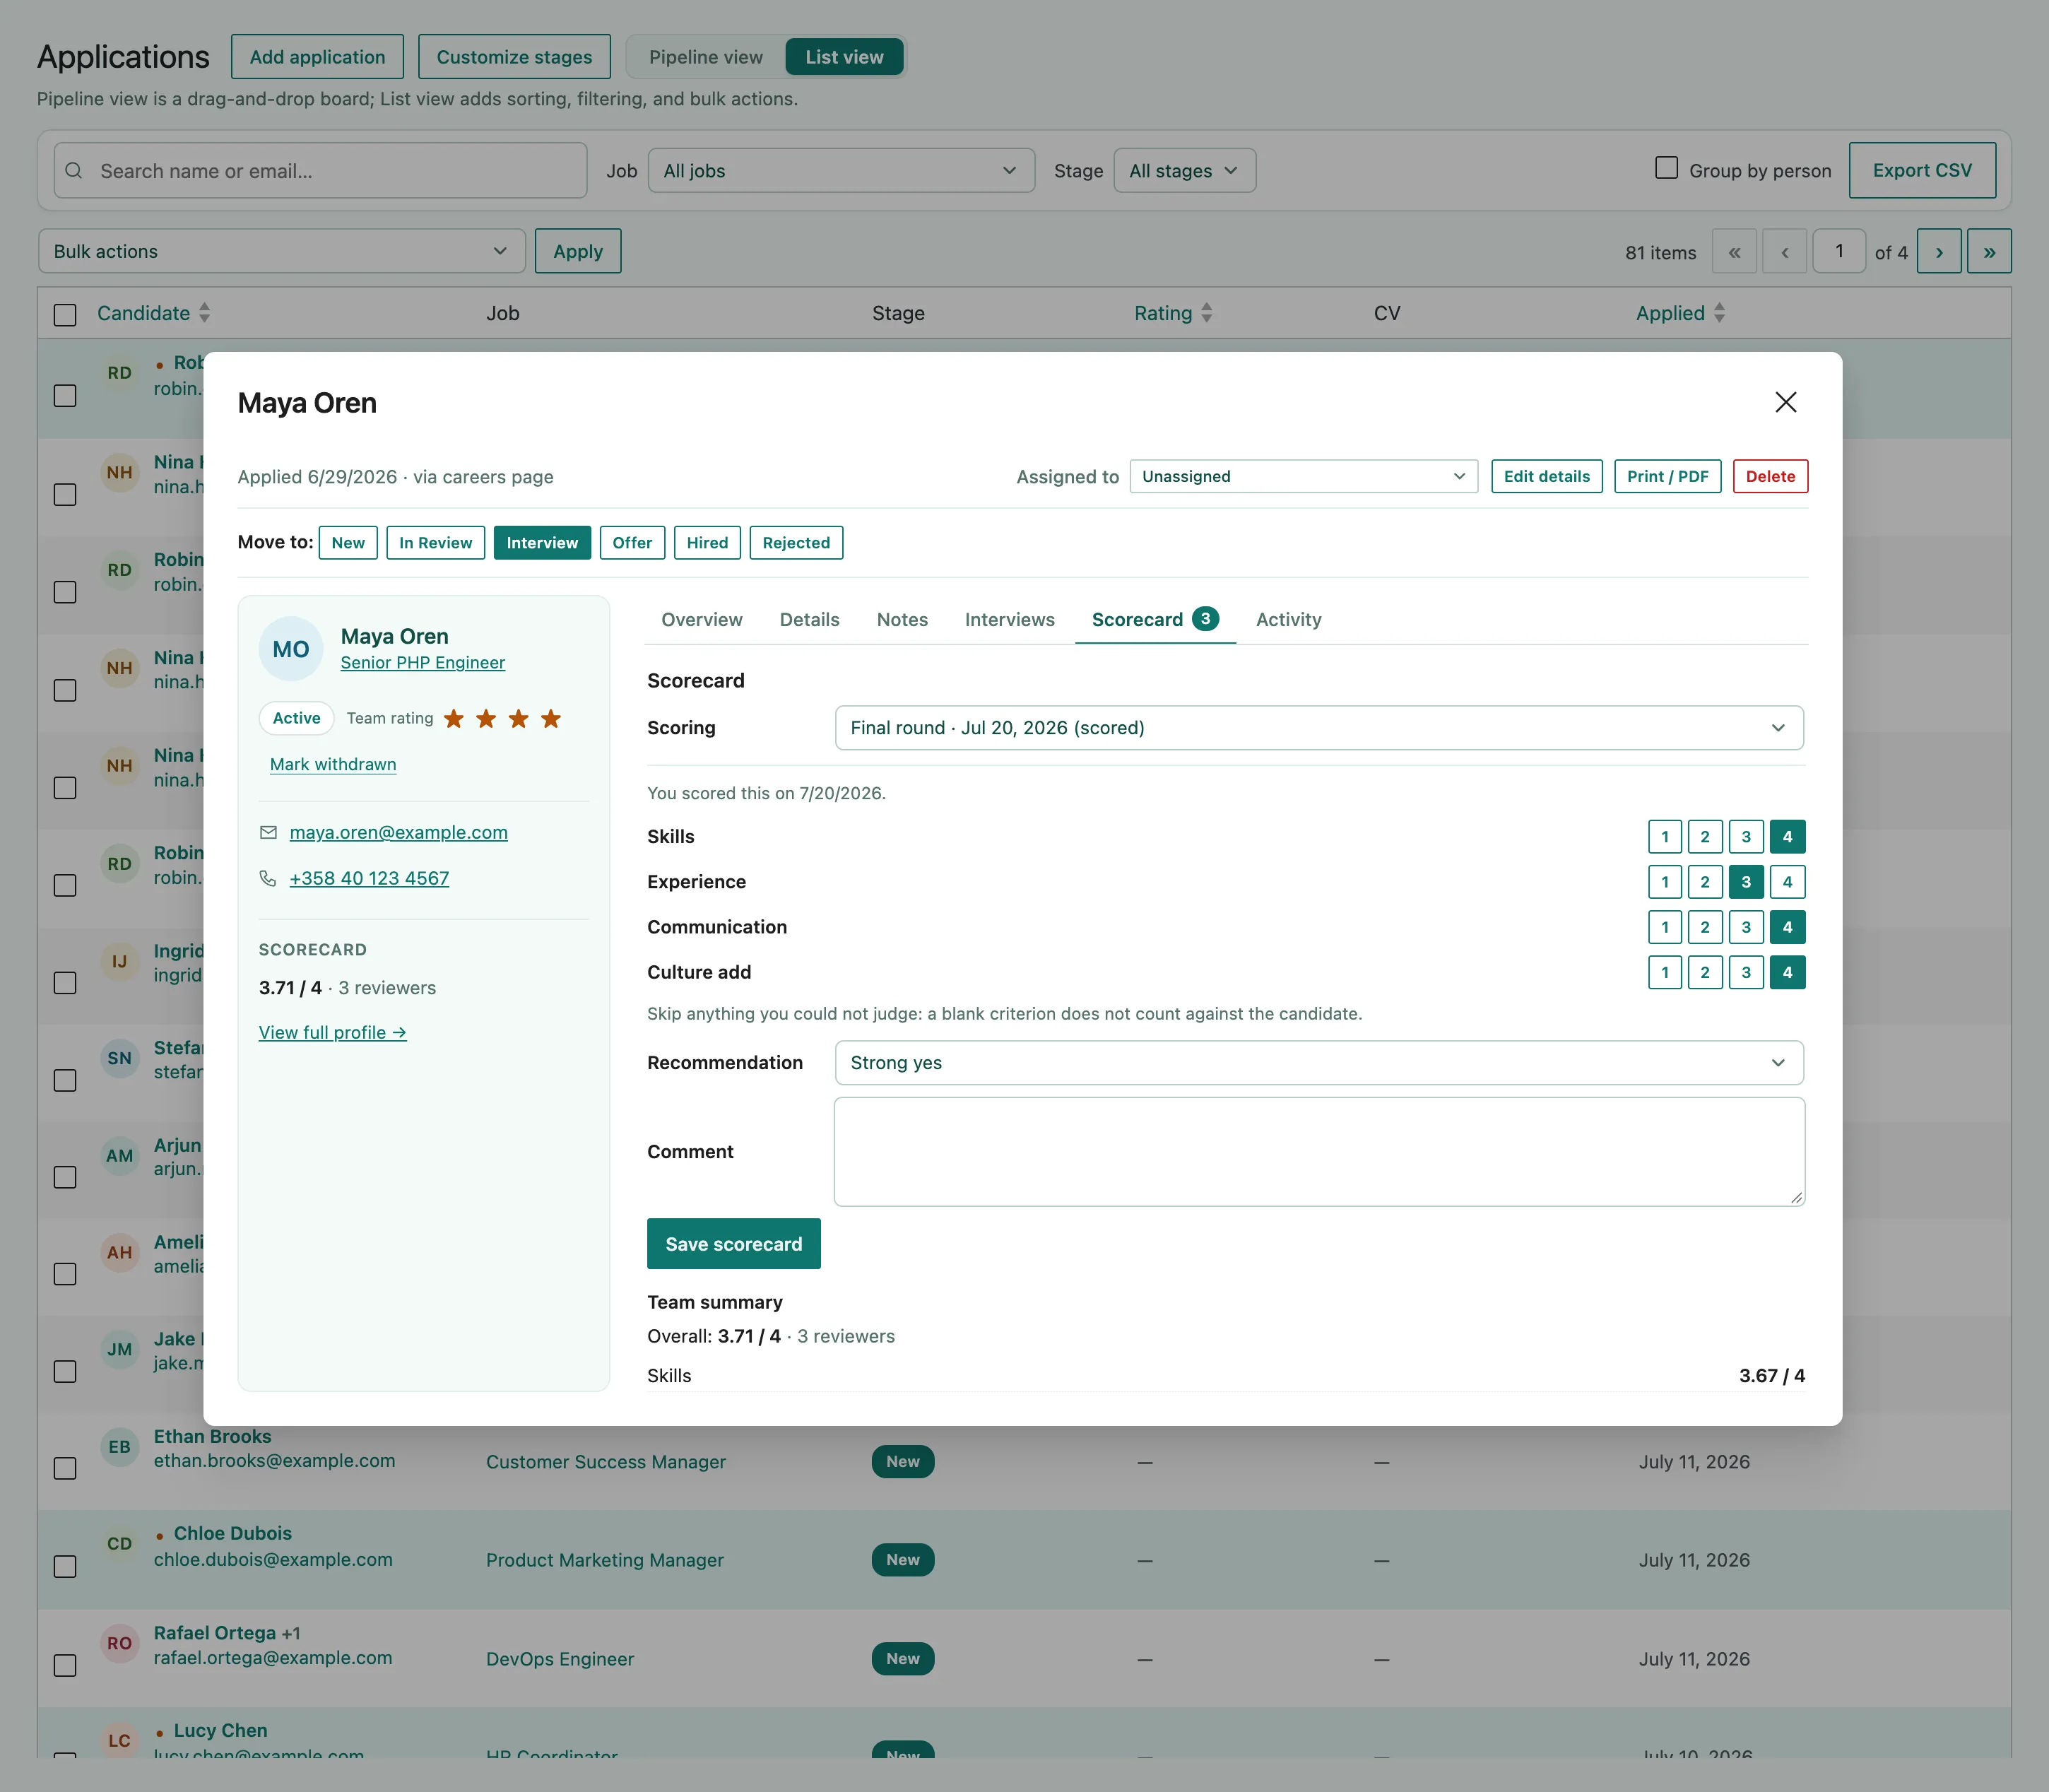
Task: Select the Chloe Dubois row checkbox
Action: tap(65, 1566)
